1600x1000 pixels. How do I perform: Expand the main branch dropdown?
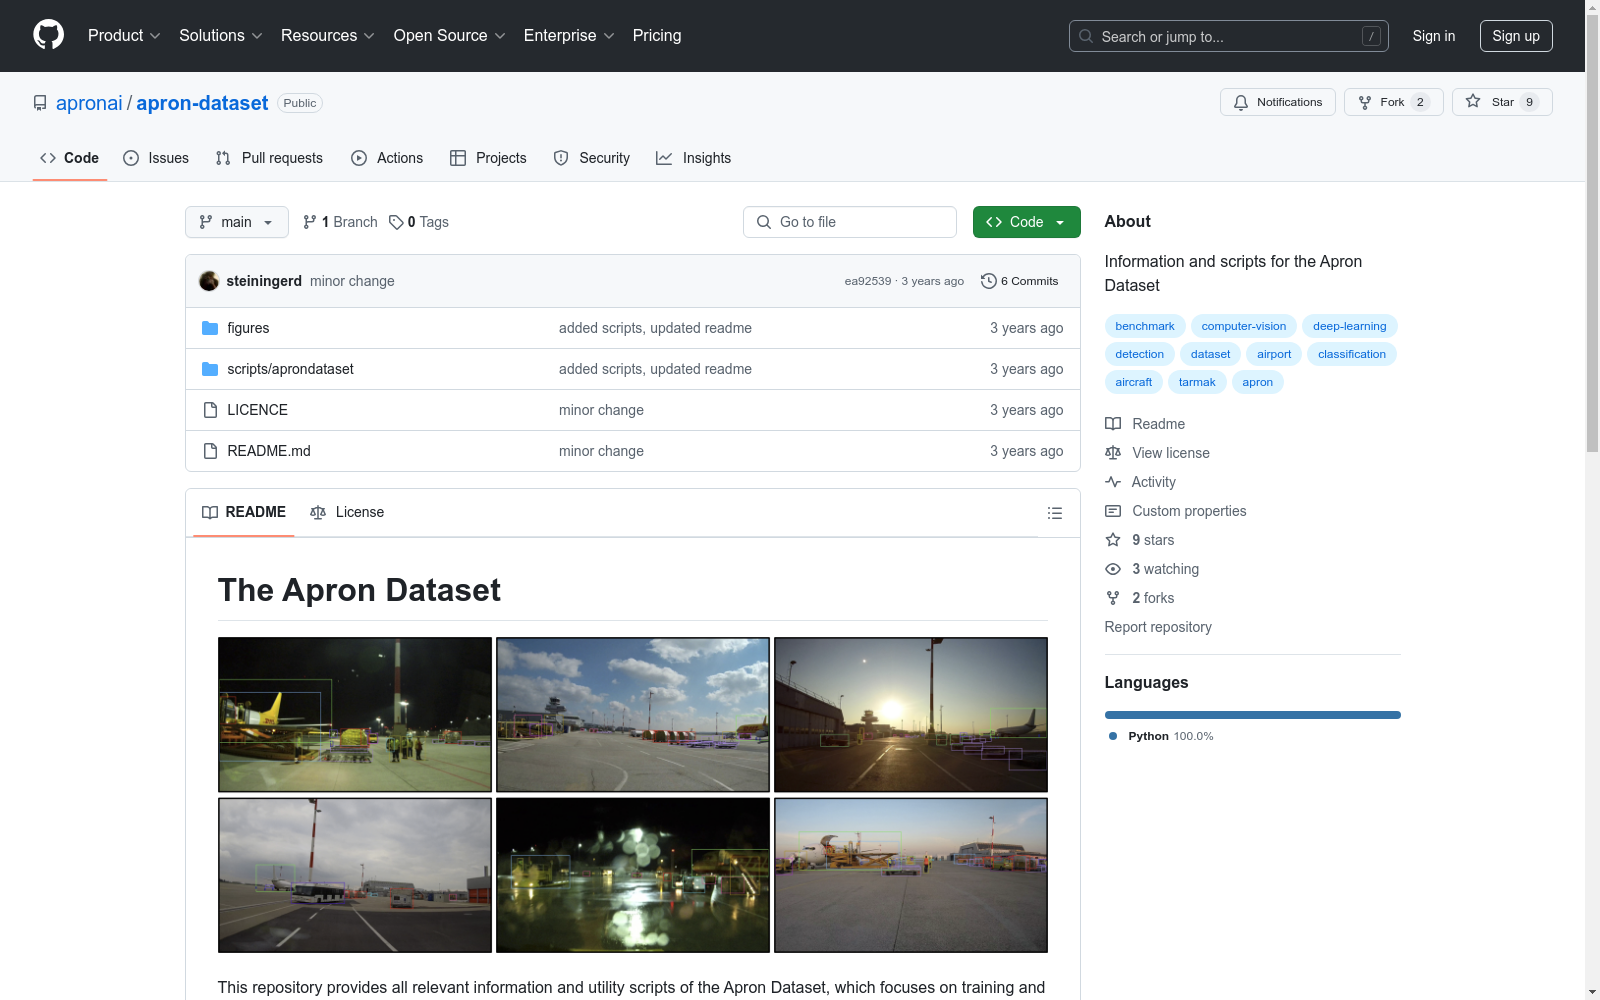click(236, 222)
